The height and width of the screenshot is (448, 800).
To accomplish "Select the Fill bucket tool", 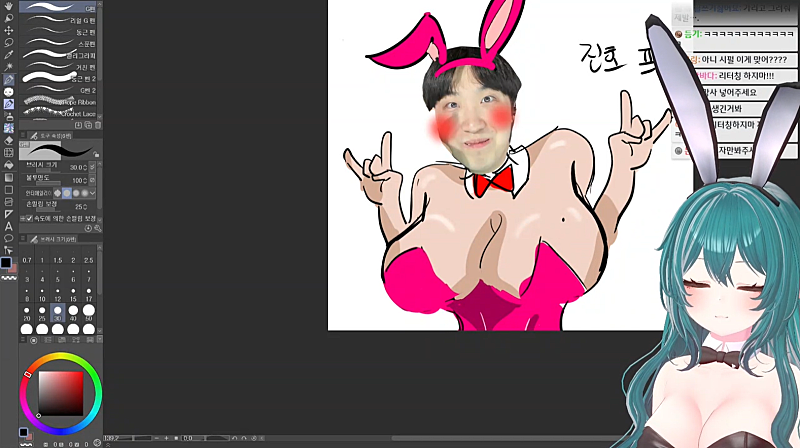I will coord(9,165).
